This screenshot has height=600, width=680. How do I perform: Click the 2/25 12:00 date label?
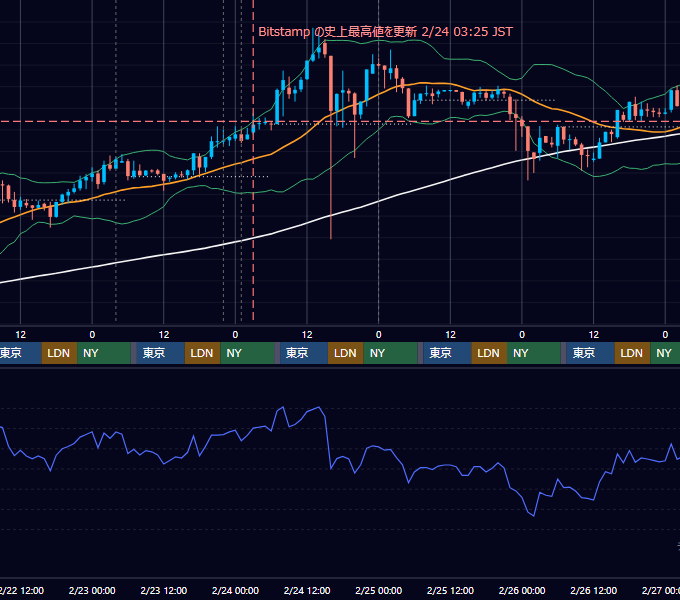450,590
